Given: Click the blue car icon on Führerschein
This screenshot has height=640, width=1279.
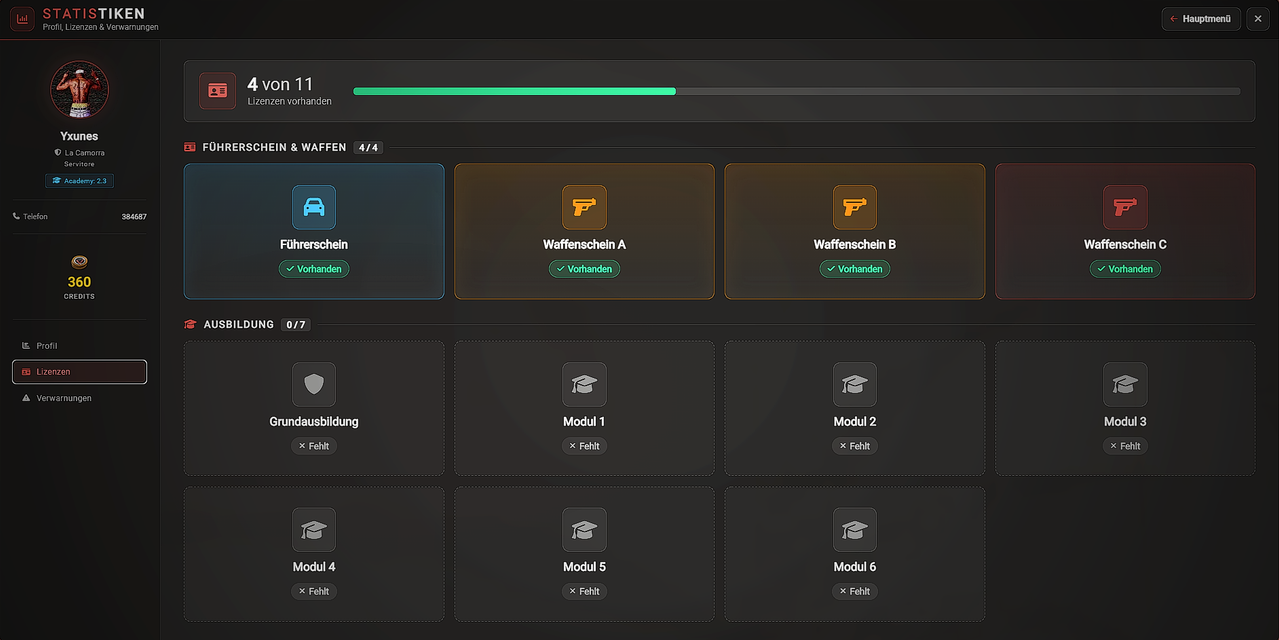Looking at the screenshot, I should click(x=314, y=207).
